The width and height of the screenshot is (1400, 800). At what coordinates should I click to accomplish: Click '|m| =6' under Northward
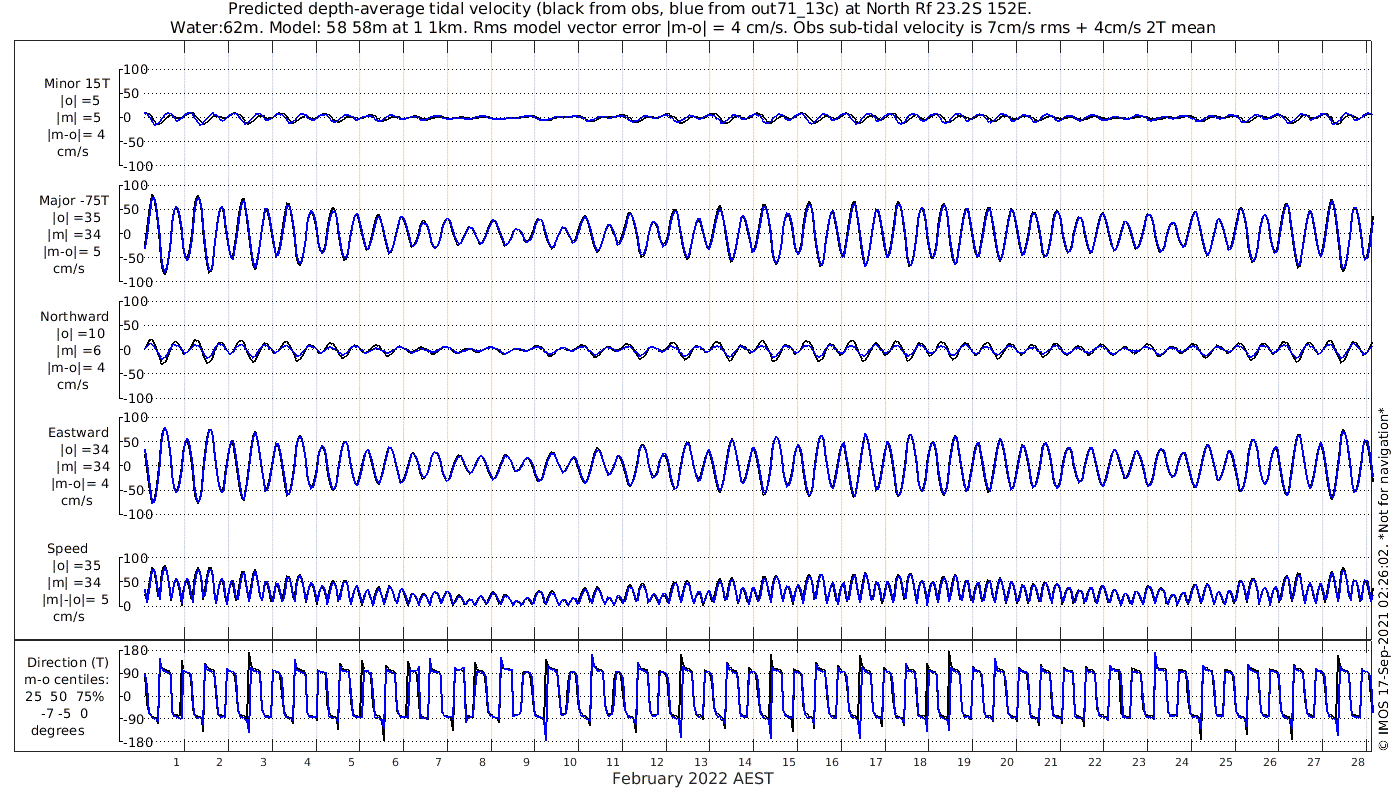point(78,351)
